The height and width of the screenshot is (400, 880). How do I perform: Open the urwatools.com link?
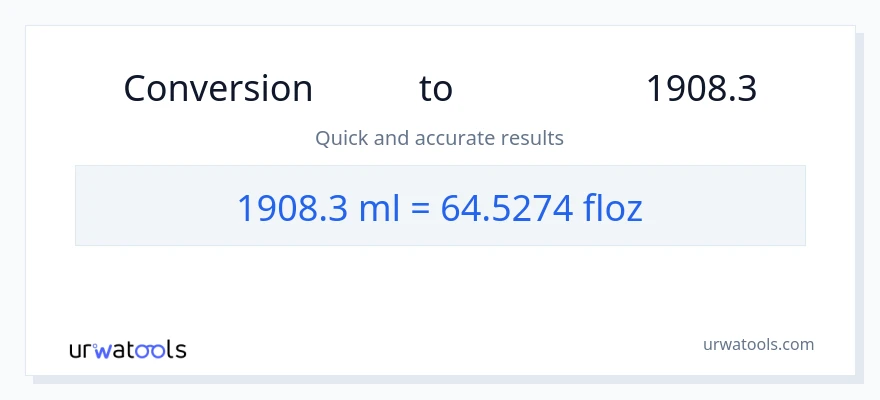pyautogui.click(x=758, y=344)
